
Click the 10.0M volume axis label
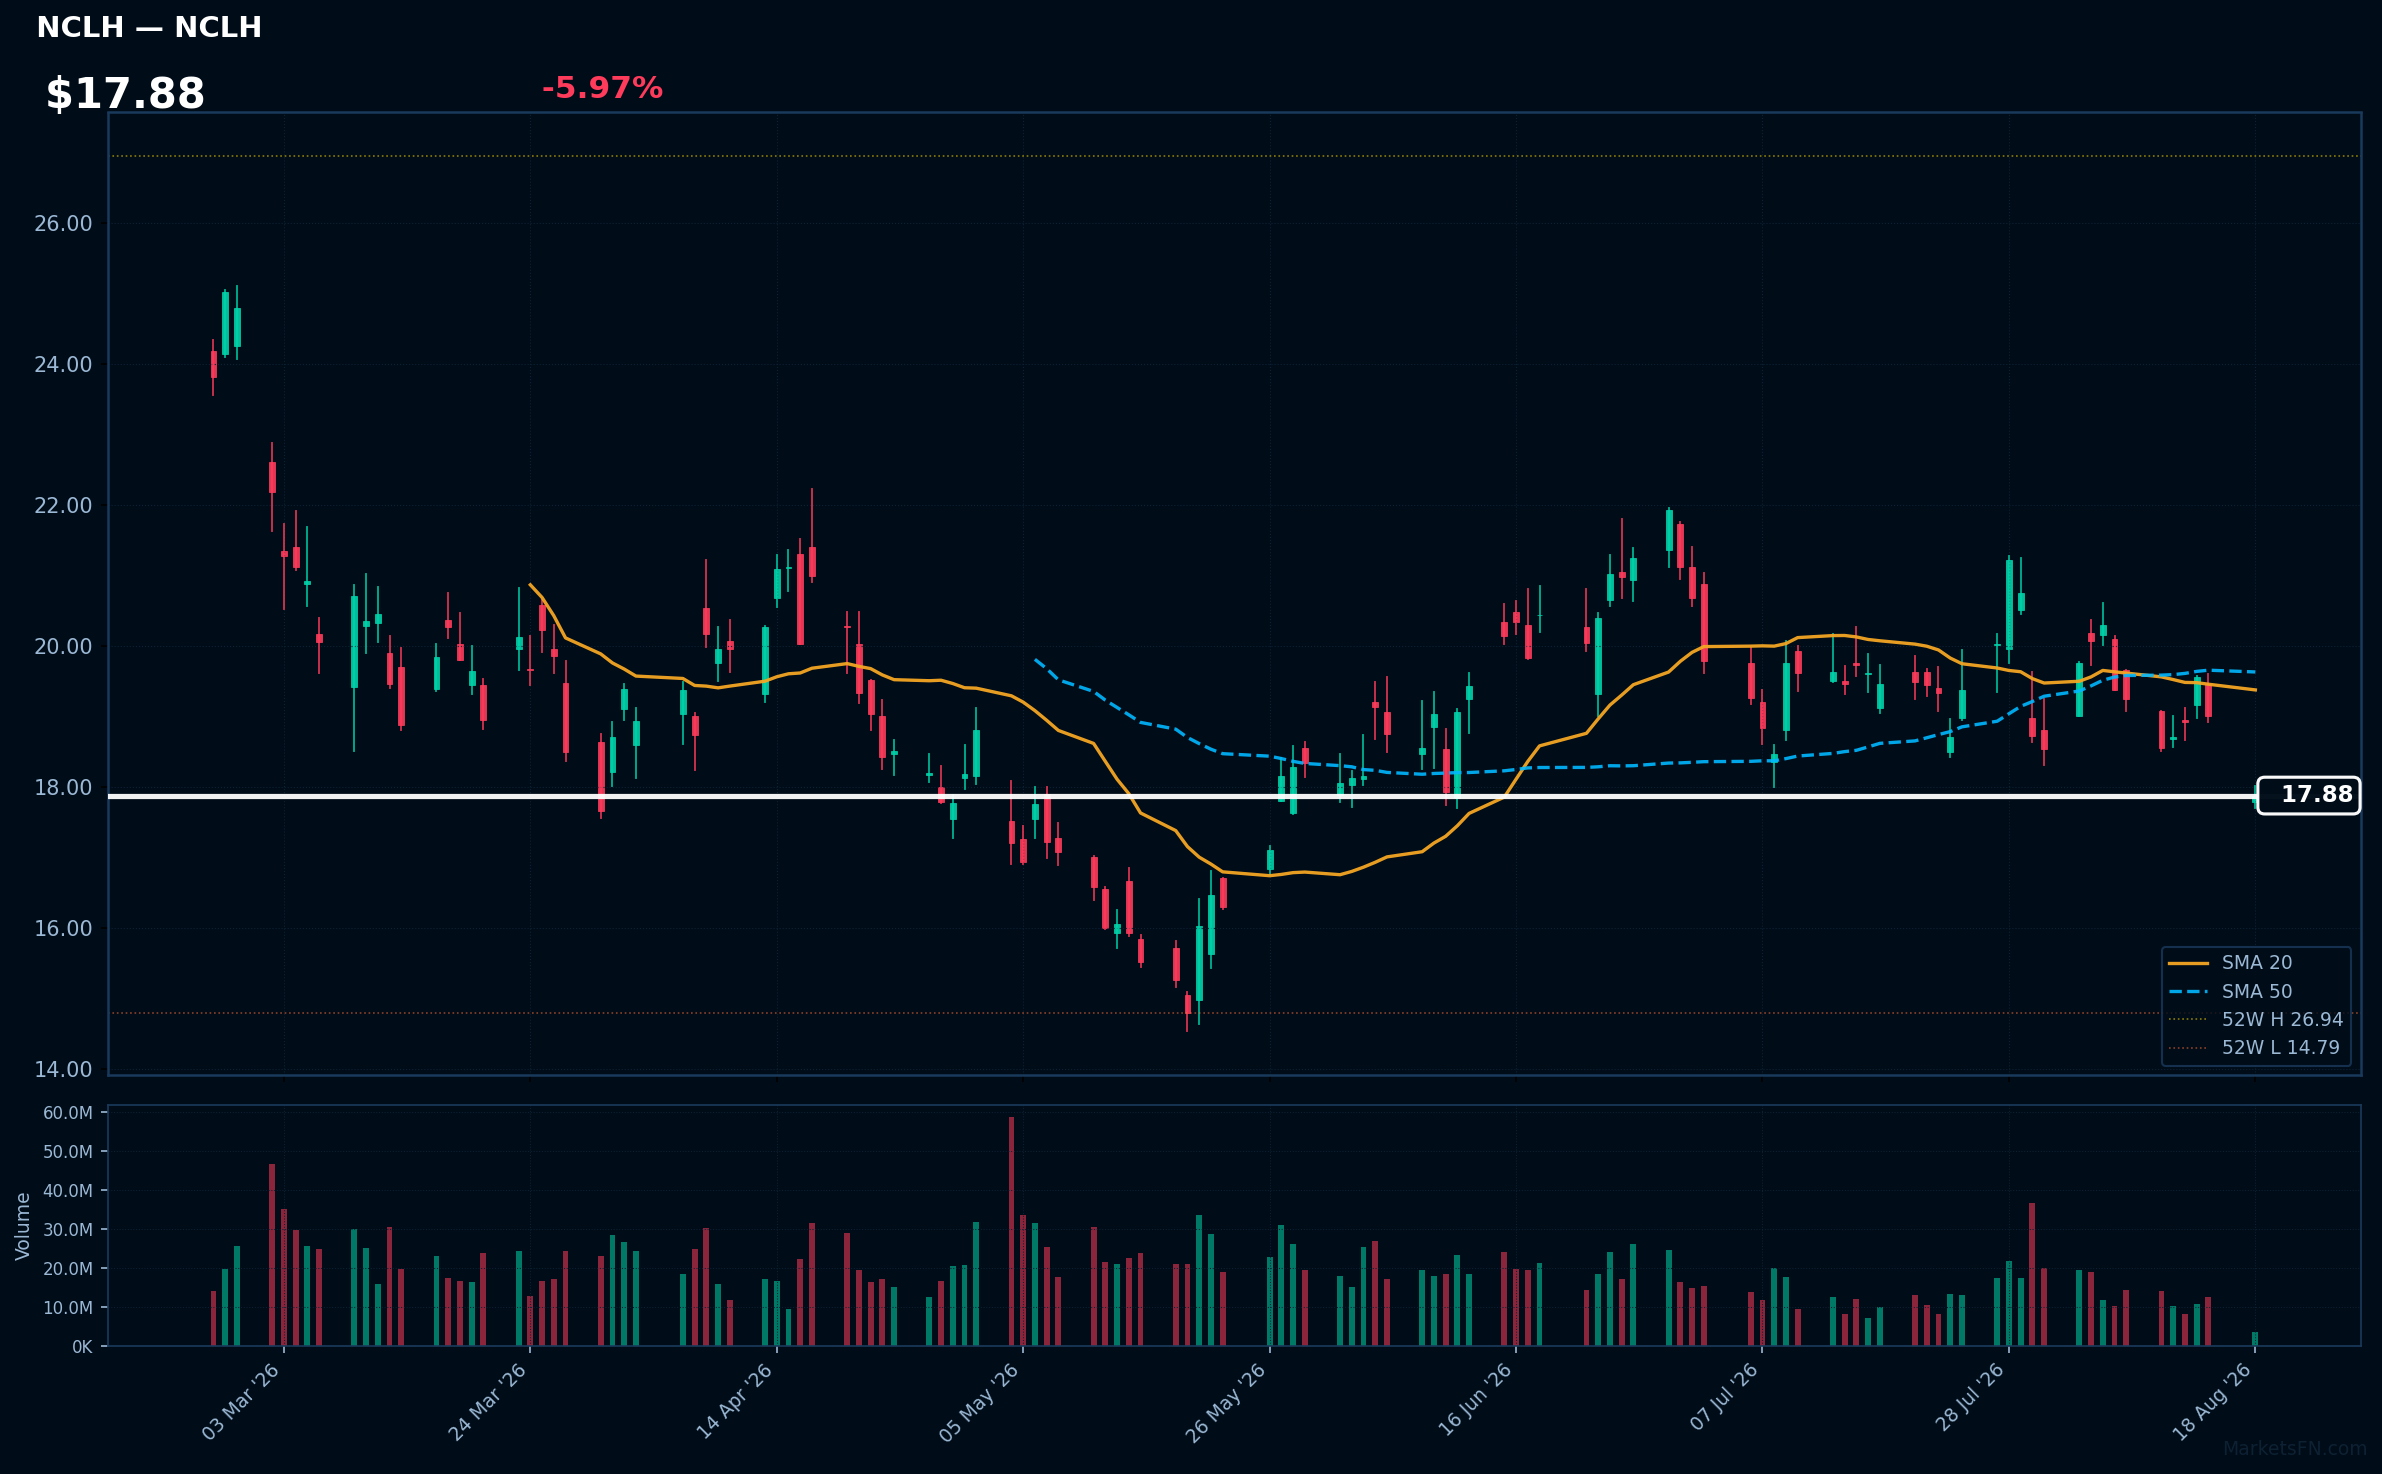pyautogui.click(x=68, y=1308)
